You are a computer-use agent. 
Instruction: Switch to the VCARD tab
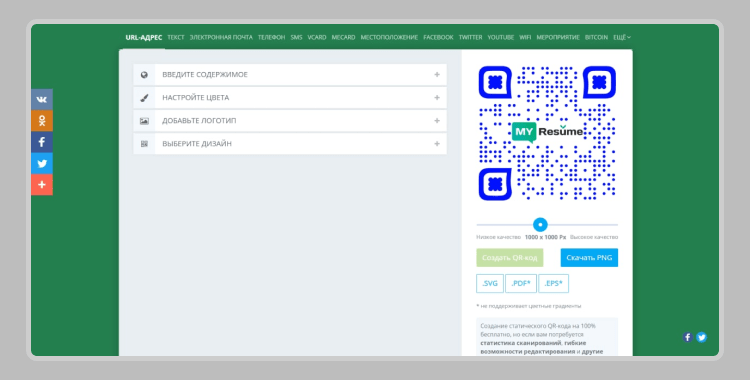317,37
